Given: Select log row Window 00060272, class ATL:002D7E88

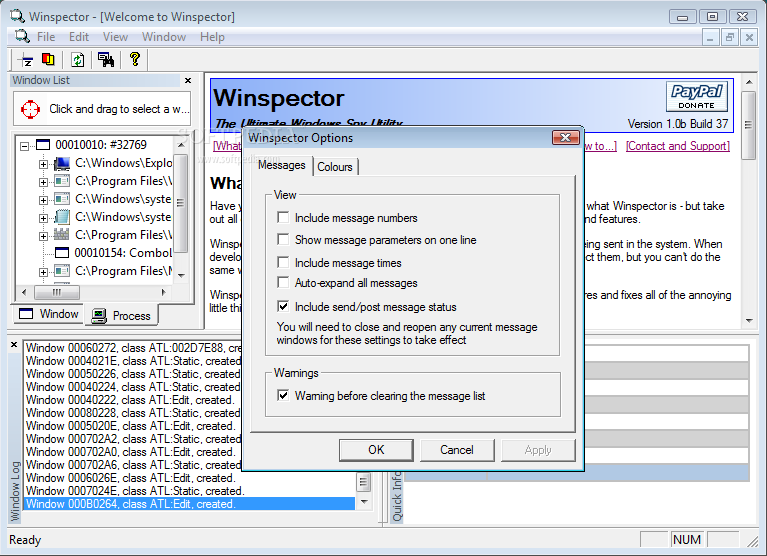Looking at the screenshot, I should [x=133, y=348].
